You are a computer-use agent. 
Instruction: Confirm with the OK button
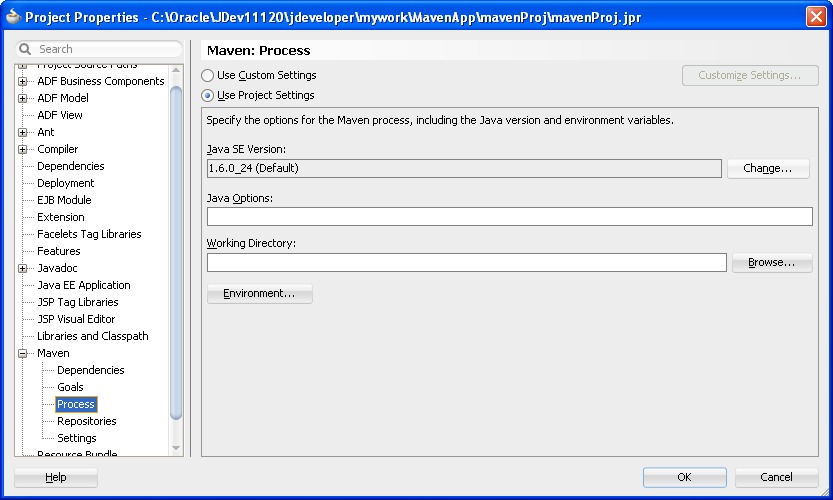point(684,477)
